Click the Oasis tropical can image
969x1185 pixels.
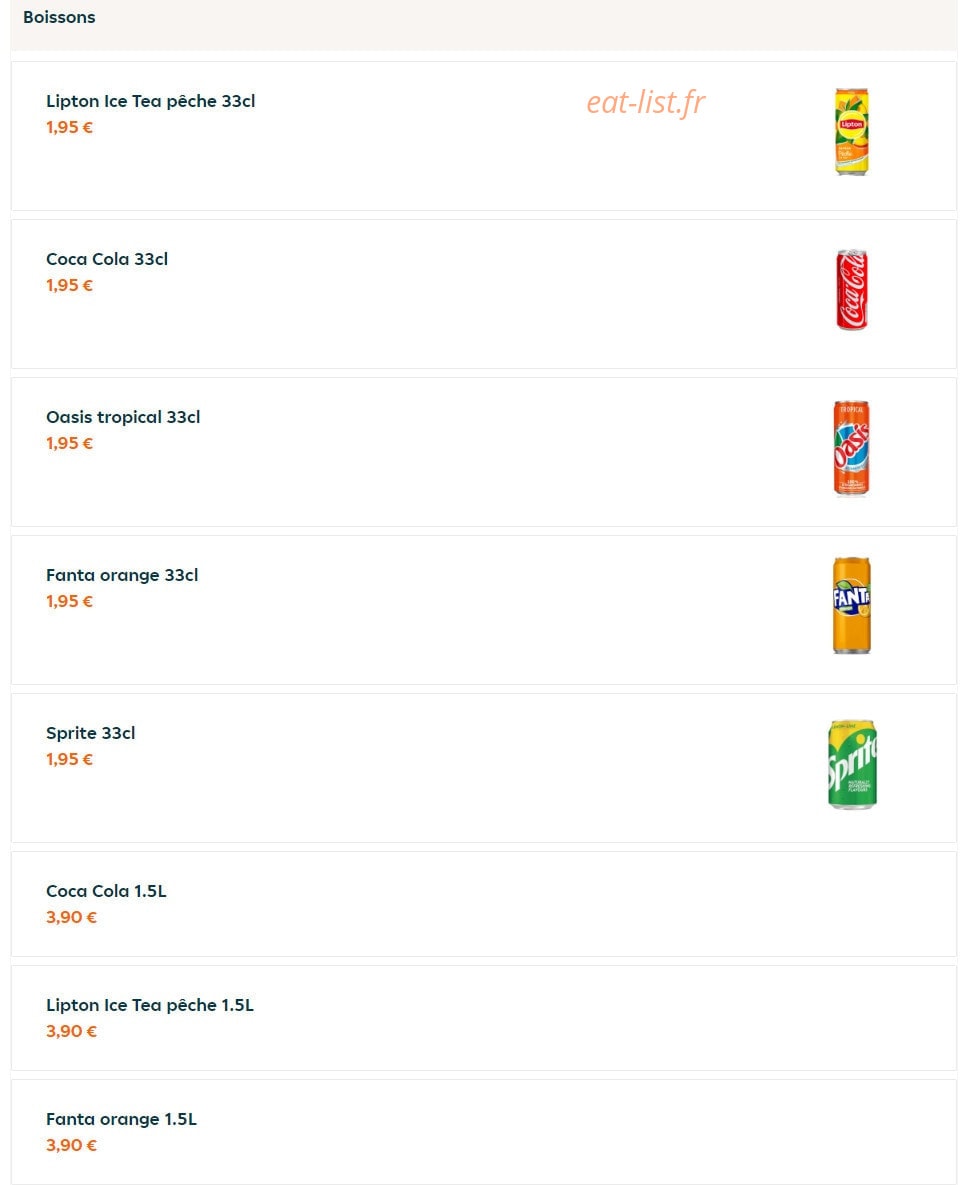[x=851, y=447]
